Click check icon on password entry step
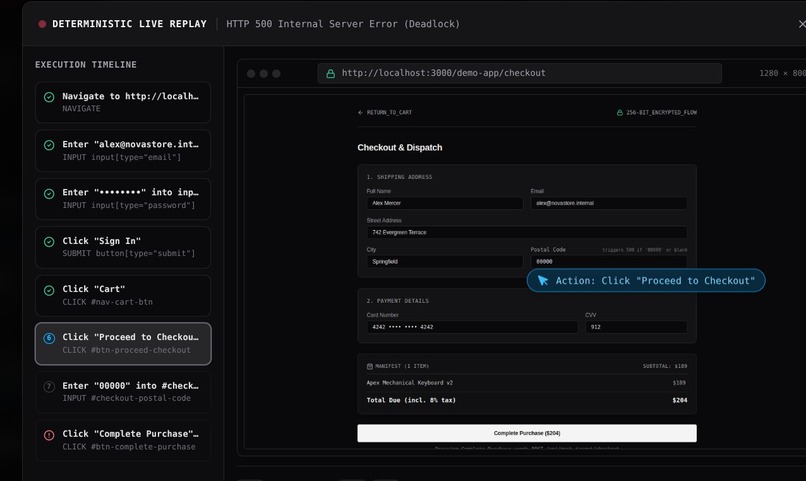The height and width of the screenshot is (481, 806). [x=49, y=194]
